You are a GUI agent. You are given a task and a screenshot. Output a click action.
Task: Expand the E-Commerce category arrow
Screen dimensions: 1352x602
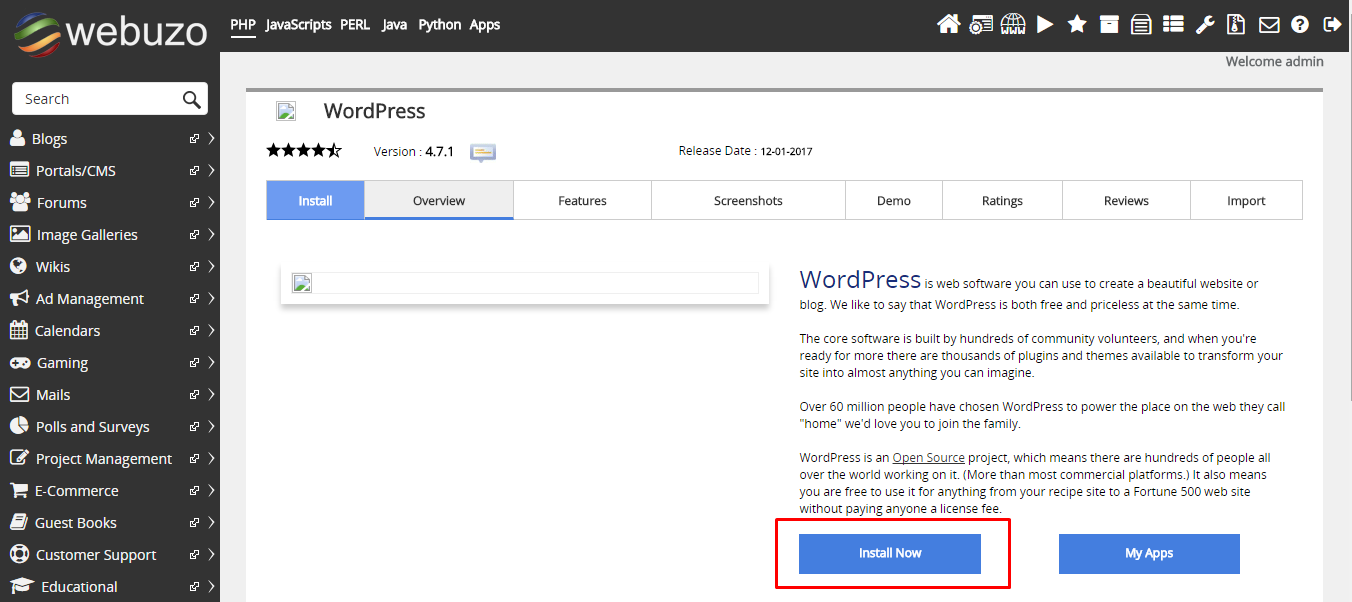[211, 490]
